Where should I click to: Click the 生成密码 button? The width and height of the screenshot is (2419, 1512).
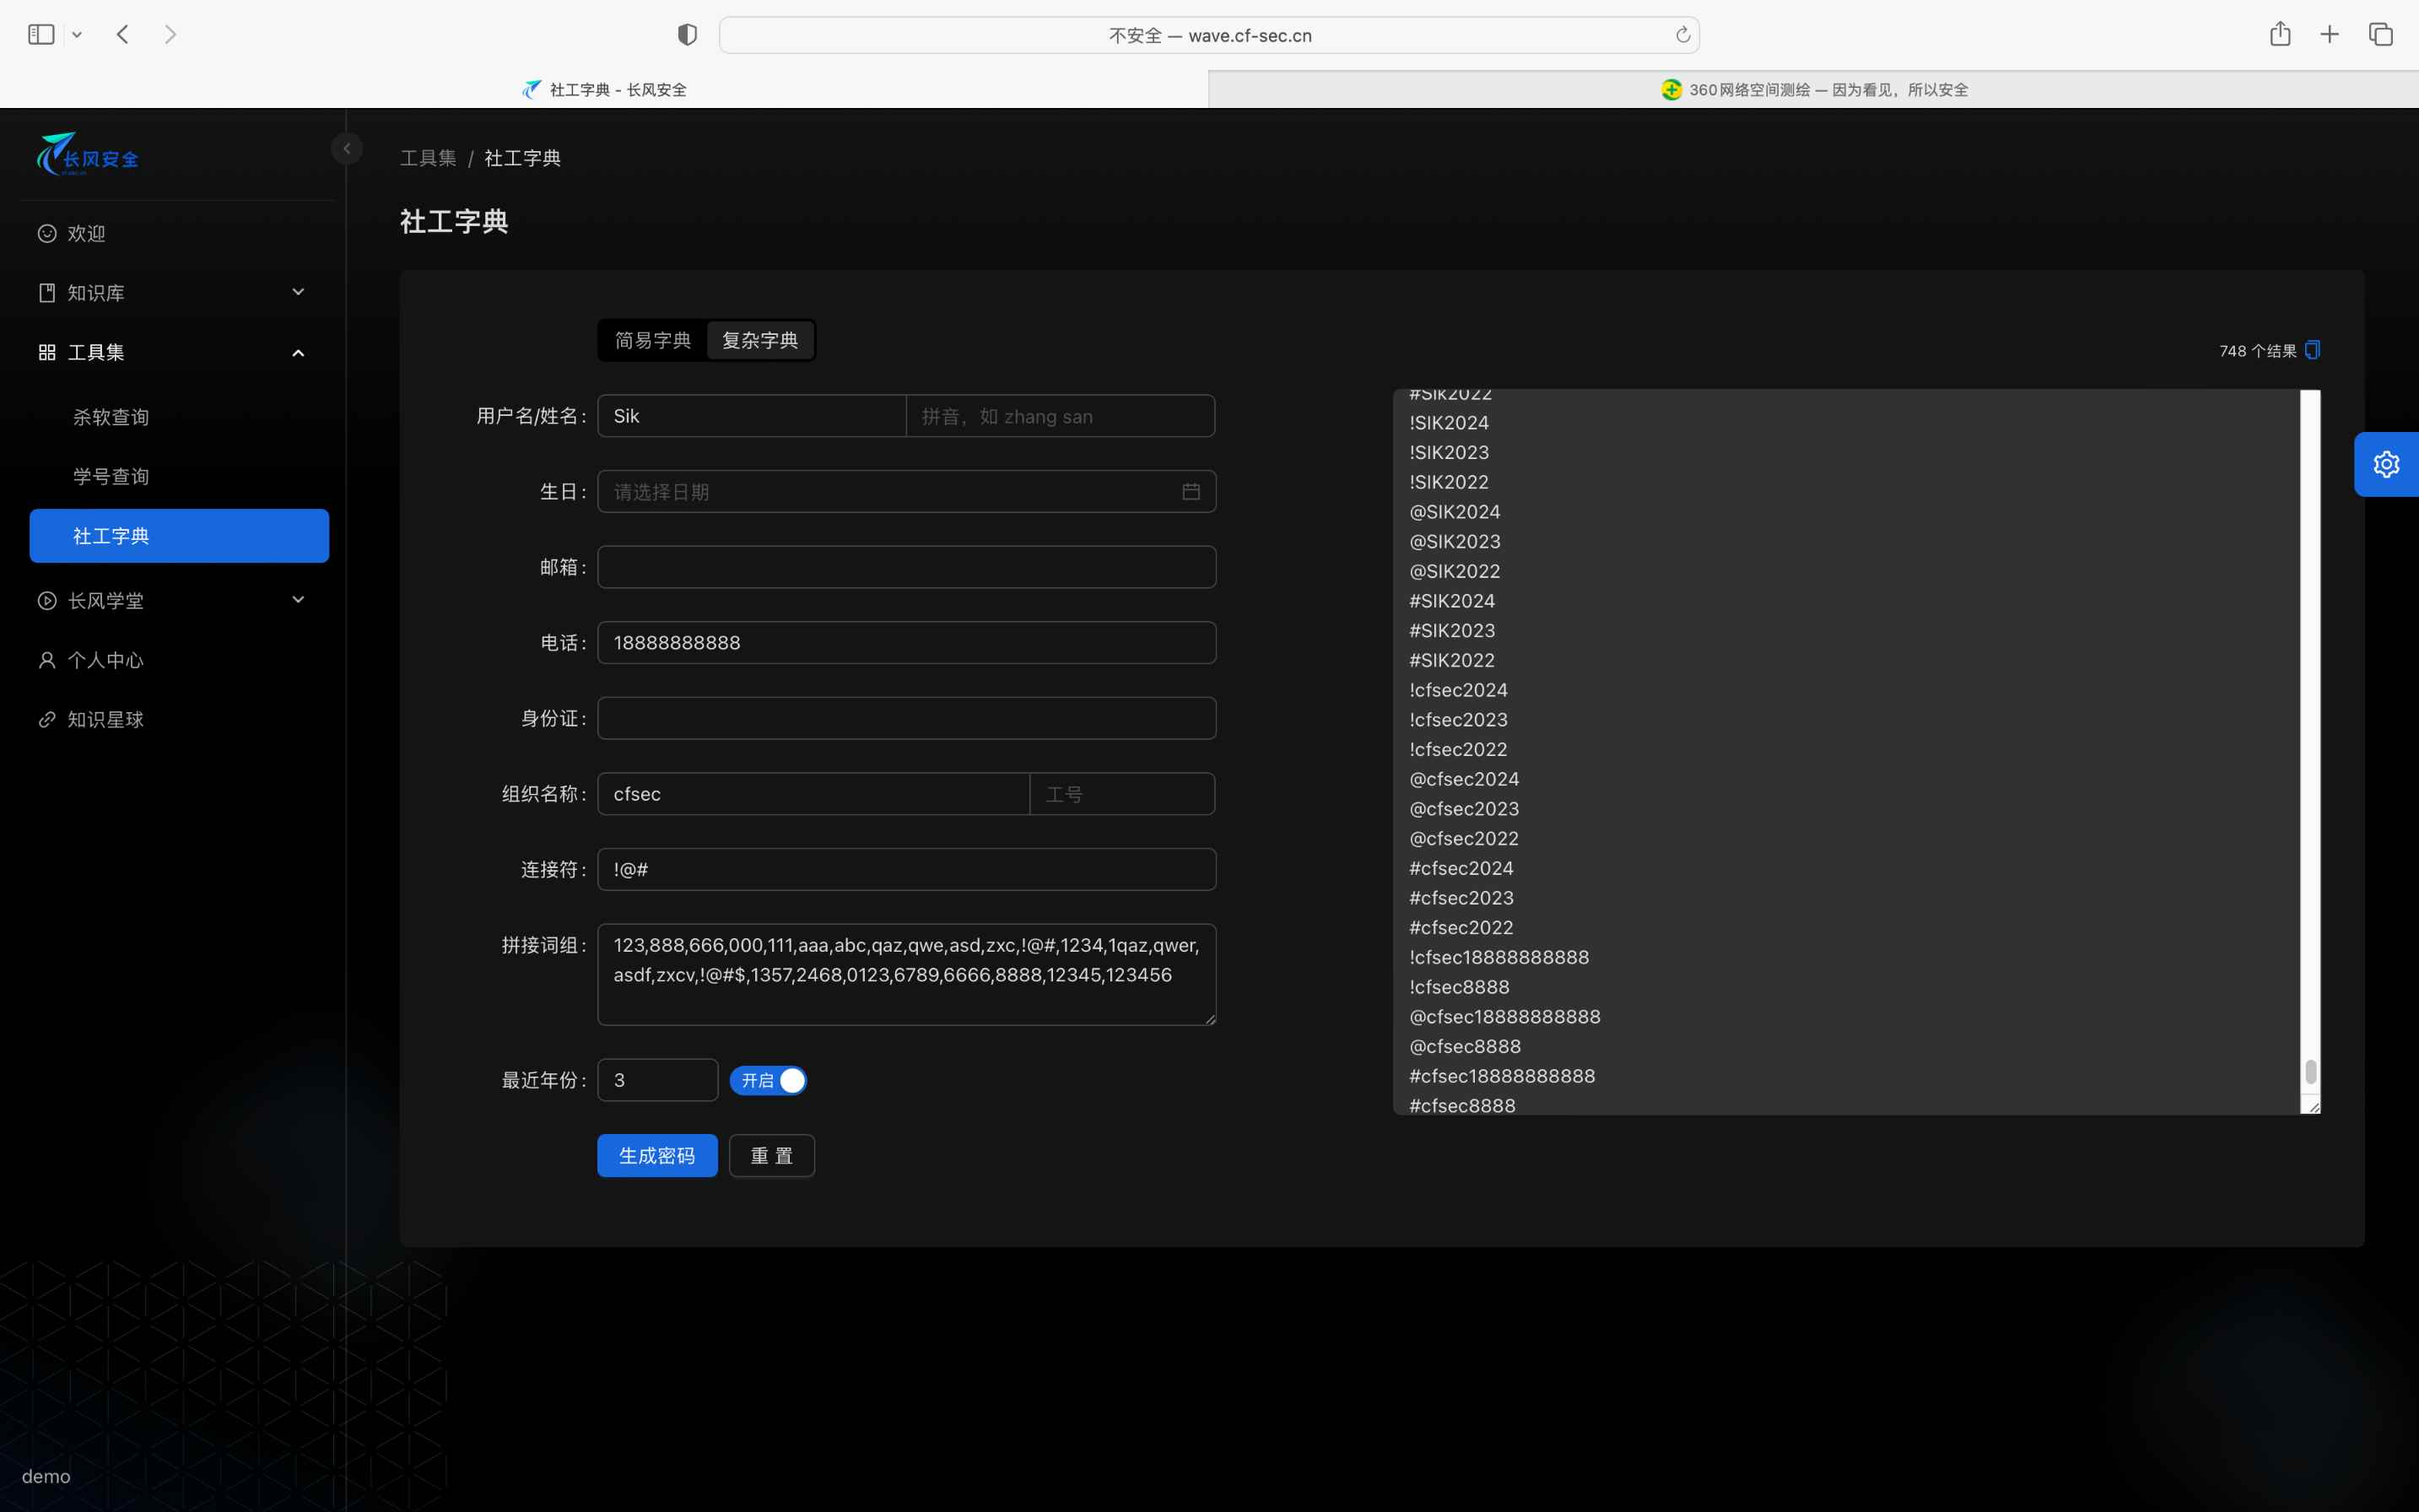point(657,1155)
